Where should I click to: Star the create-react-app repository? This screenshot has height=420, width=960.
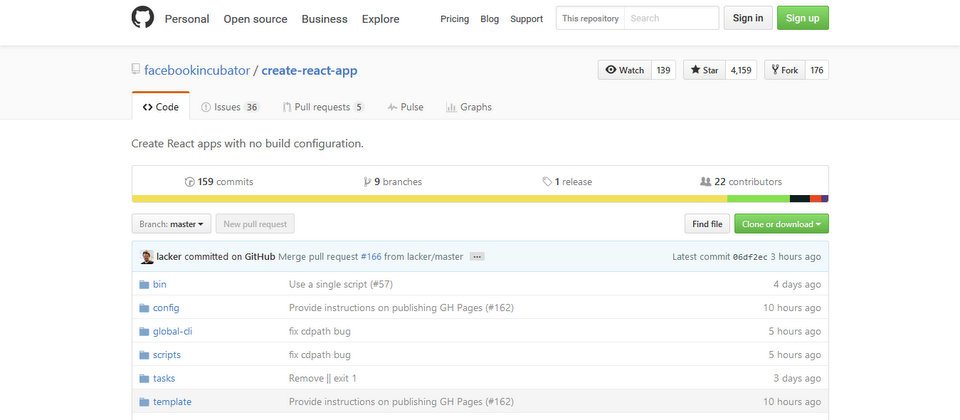click(705, 70)
